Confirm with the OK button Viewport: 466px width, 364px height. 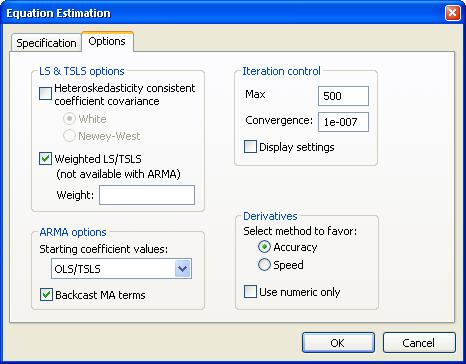tap(338, 343)
